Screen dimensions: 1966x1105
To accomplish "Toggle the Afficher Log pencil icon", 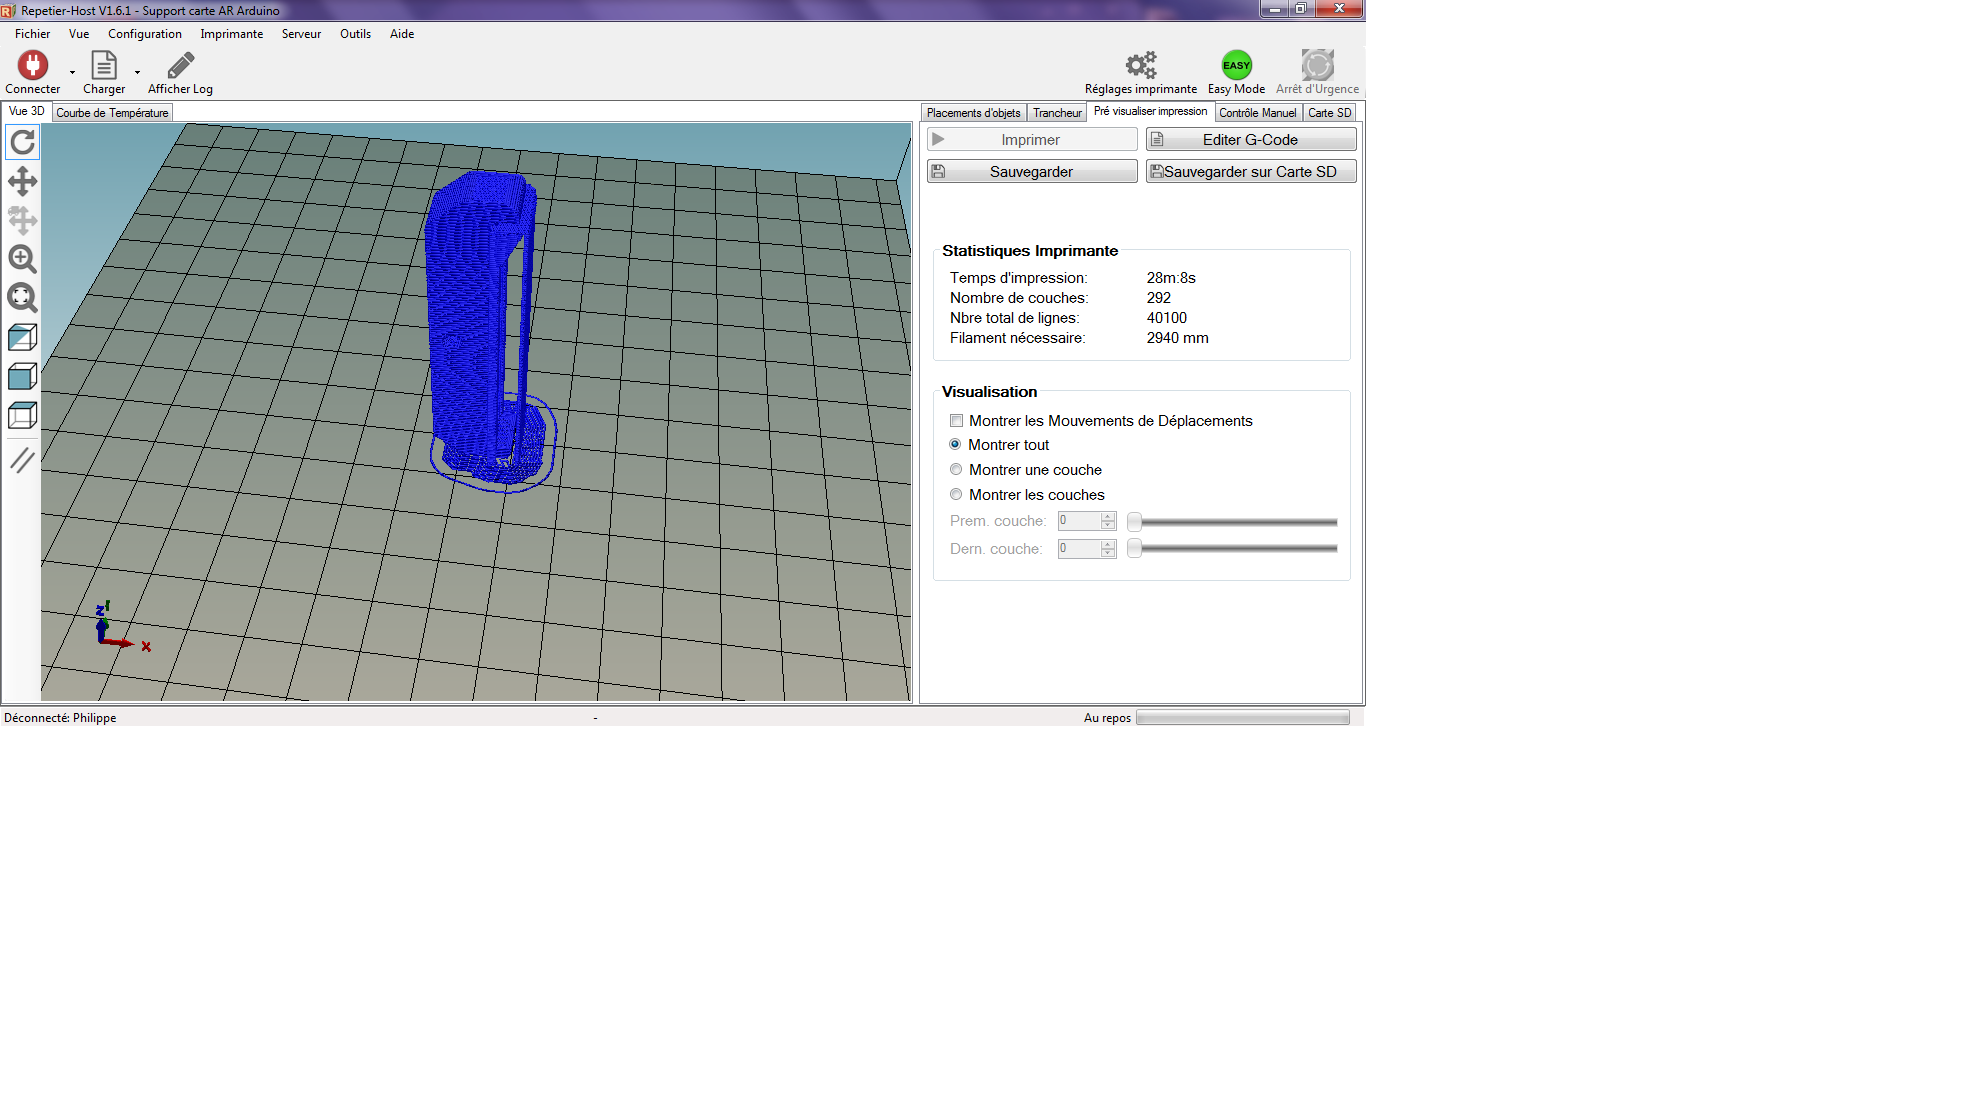I will click(180, 66).
